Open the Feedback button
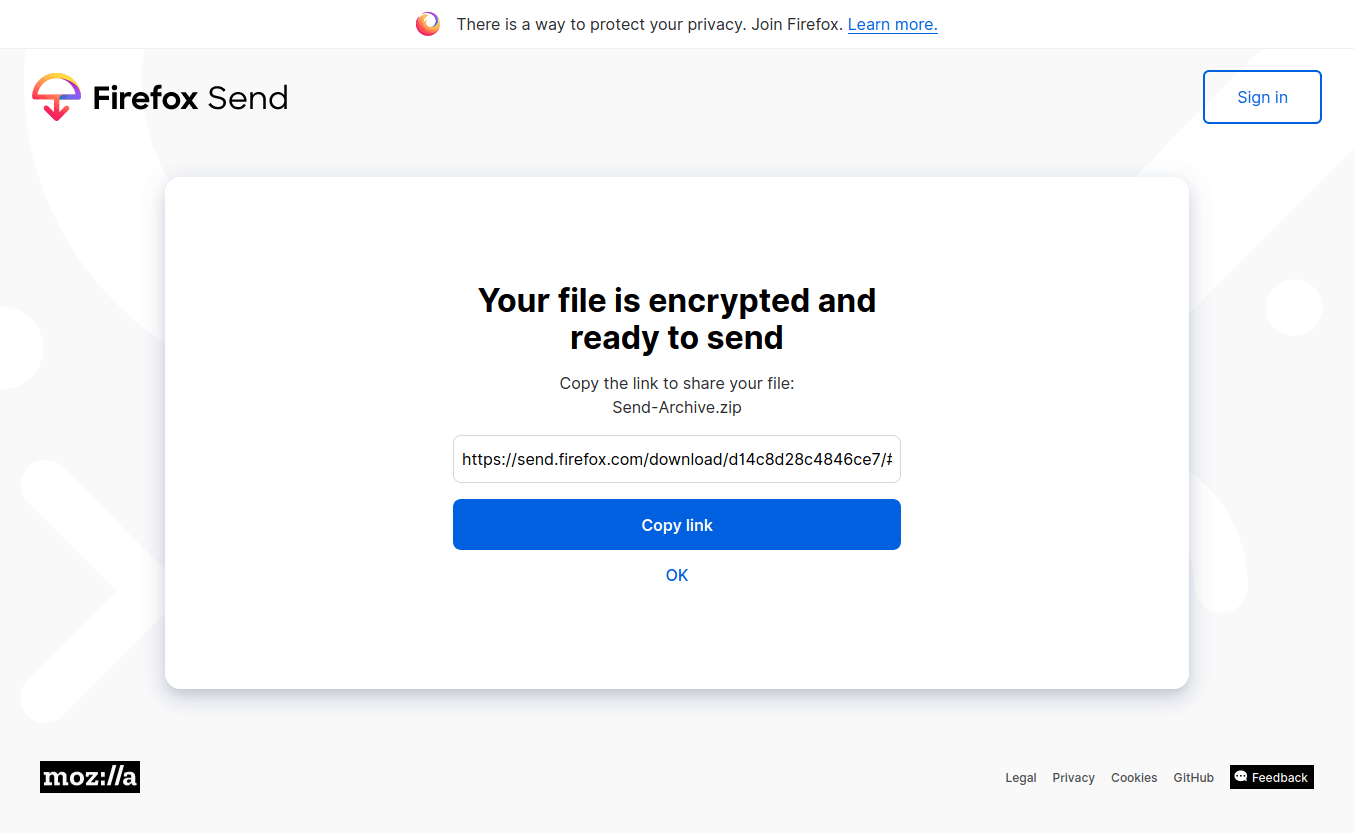 tap(1272, 777)
